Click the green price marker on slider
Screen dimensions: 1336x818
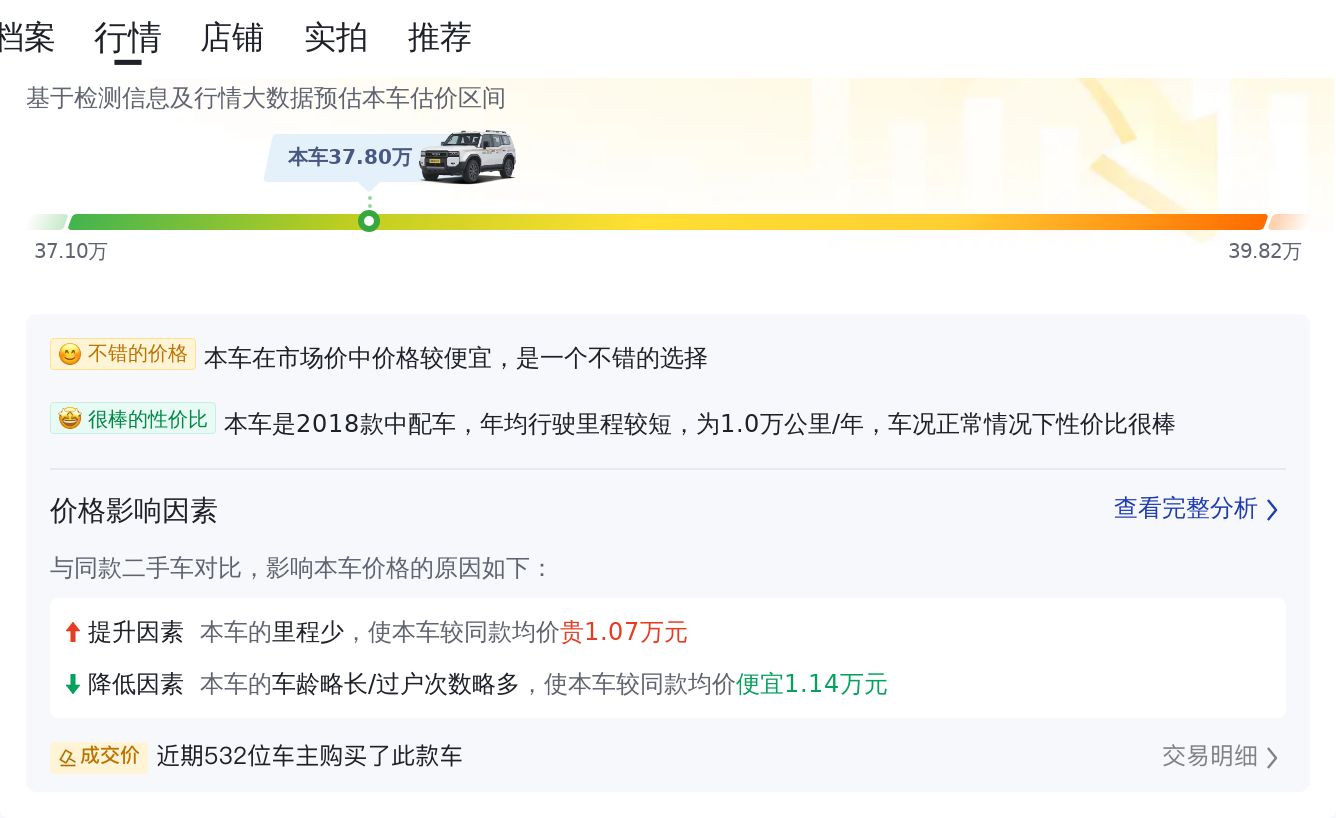[x=369, y=221]
